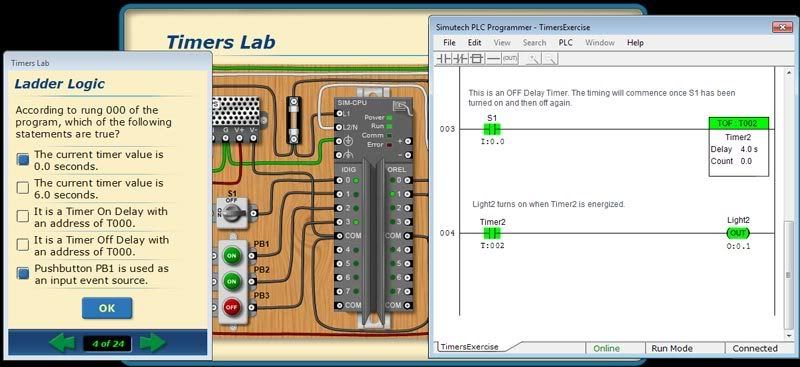The image size is (800, 367).
Task: Uncheck 'current timer value is 0.0 seconds'
Action: (x=23, y=160)
